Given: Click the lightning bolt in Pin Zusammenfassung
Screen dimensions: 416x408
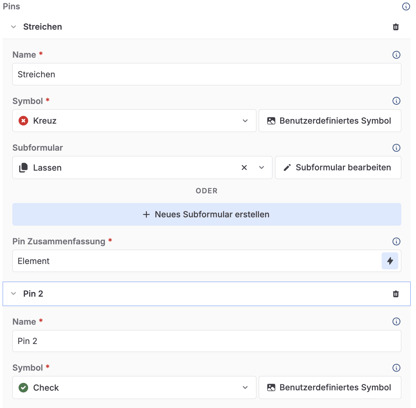Looking at the screenshot, I should [x=390, y=261].
